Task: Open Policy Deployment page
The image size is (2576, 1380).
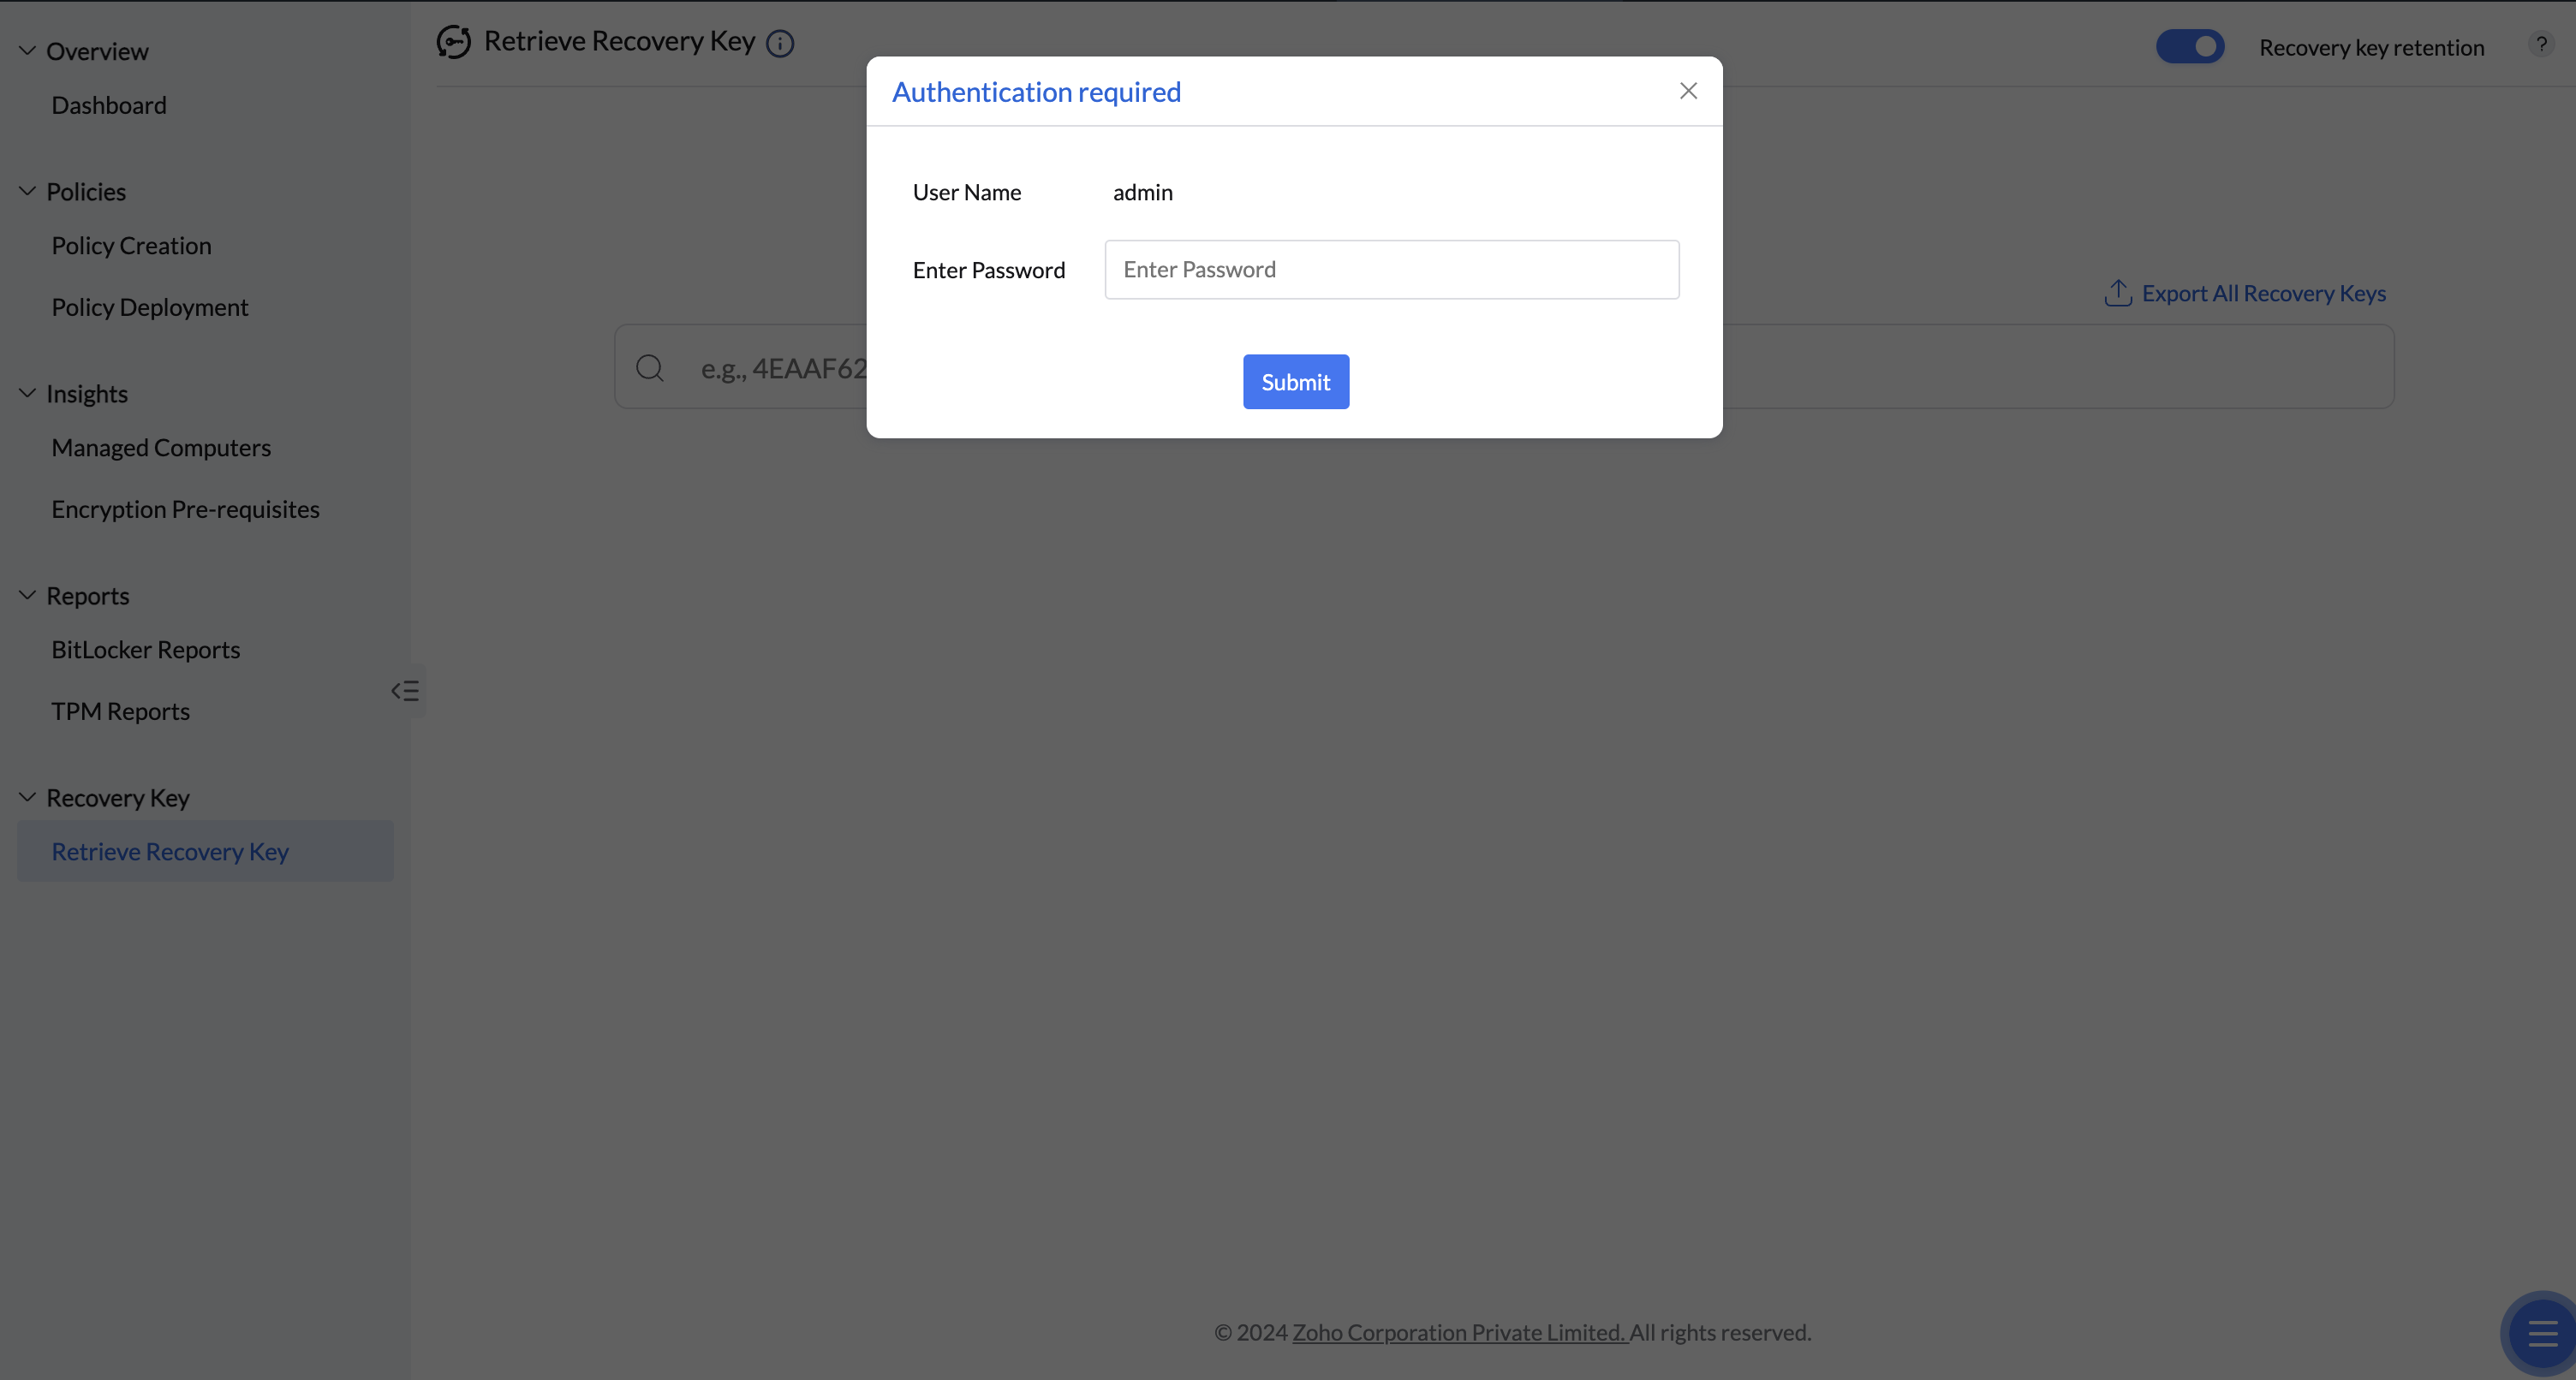Action: pyautogui.click(x=150, y=307)
